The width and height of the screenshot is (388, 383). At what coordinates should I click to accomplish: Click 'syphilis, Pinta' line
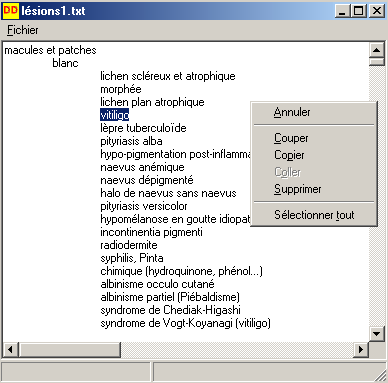[132, 258]
